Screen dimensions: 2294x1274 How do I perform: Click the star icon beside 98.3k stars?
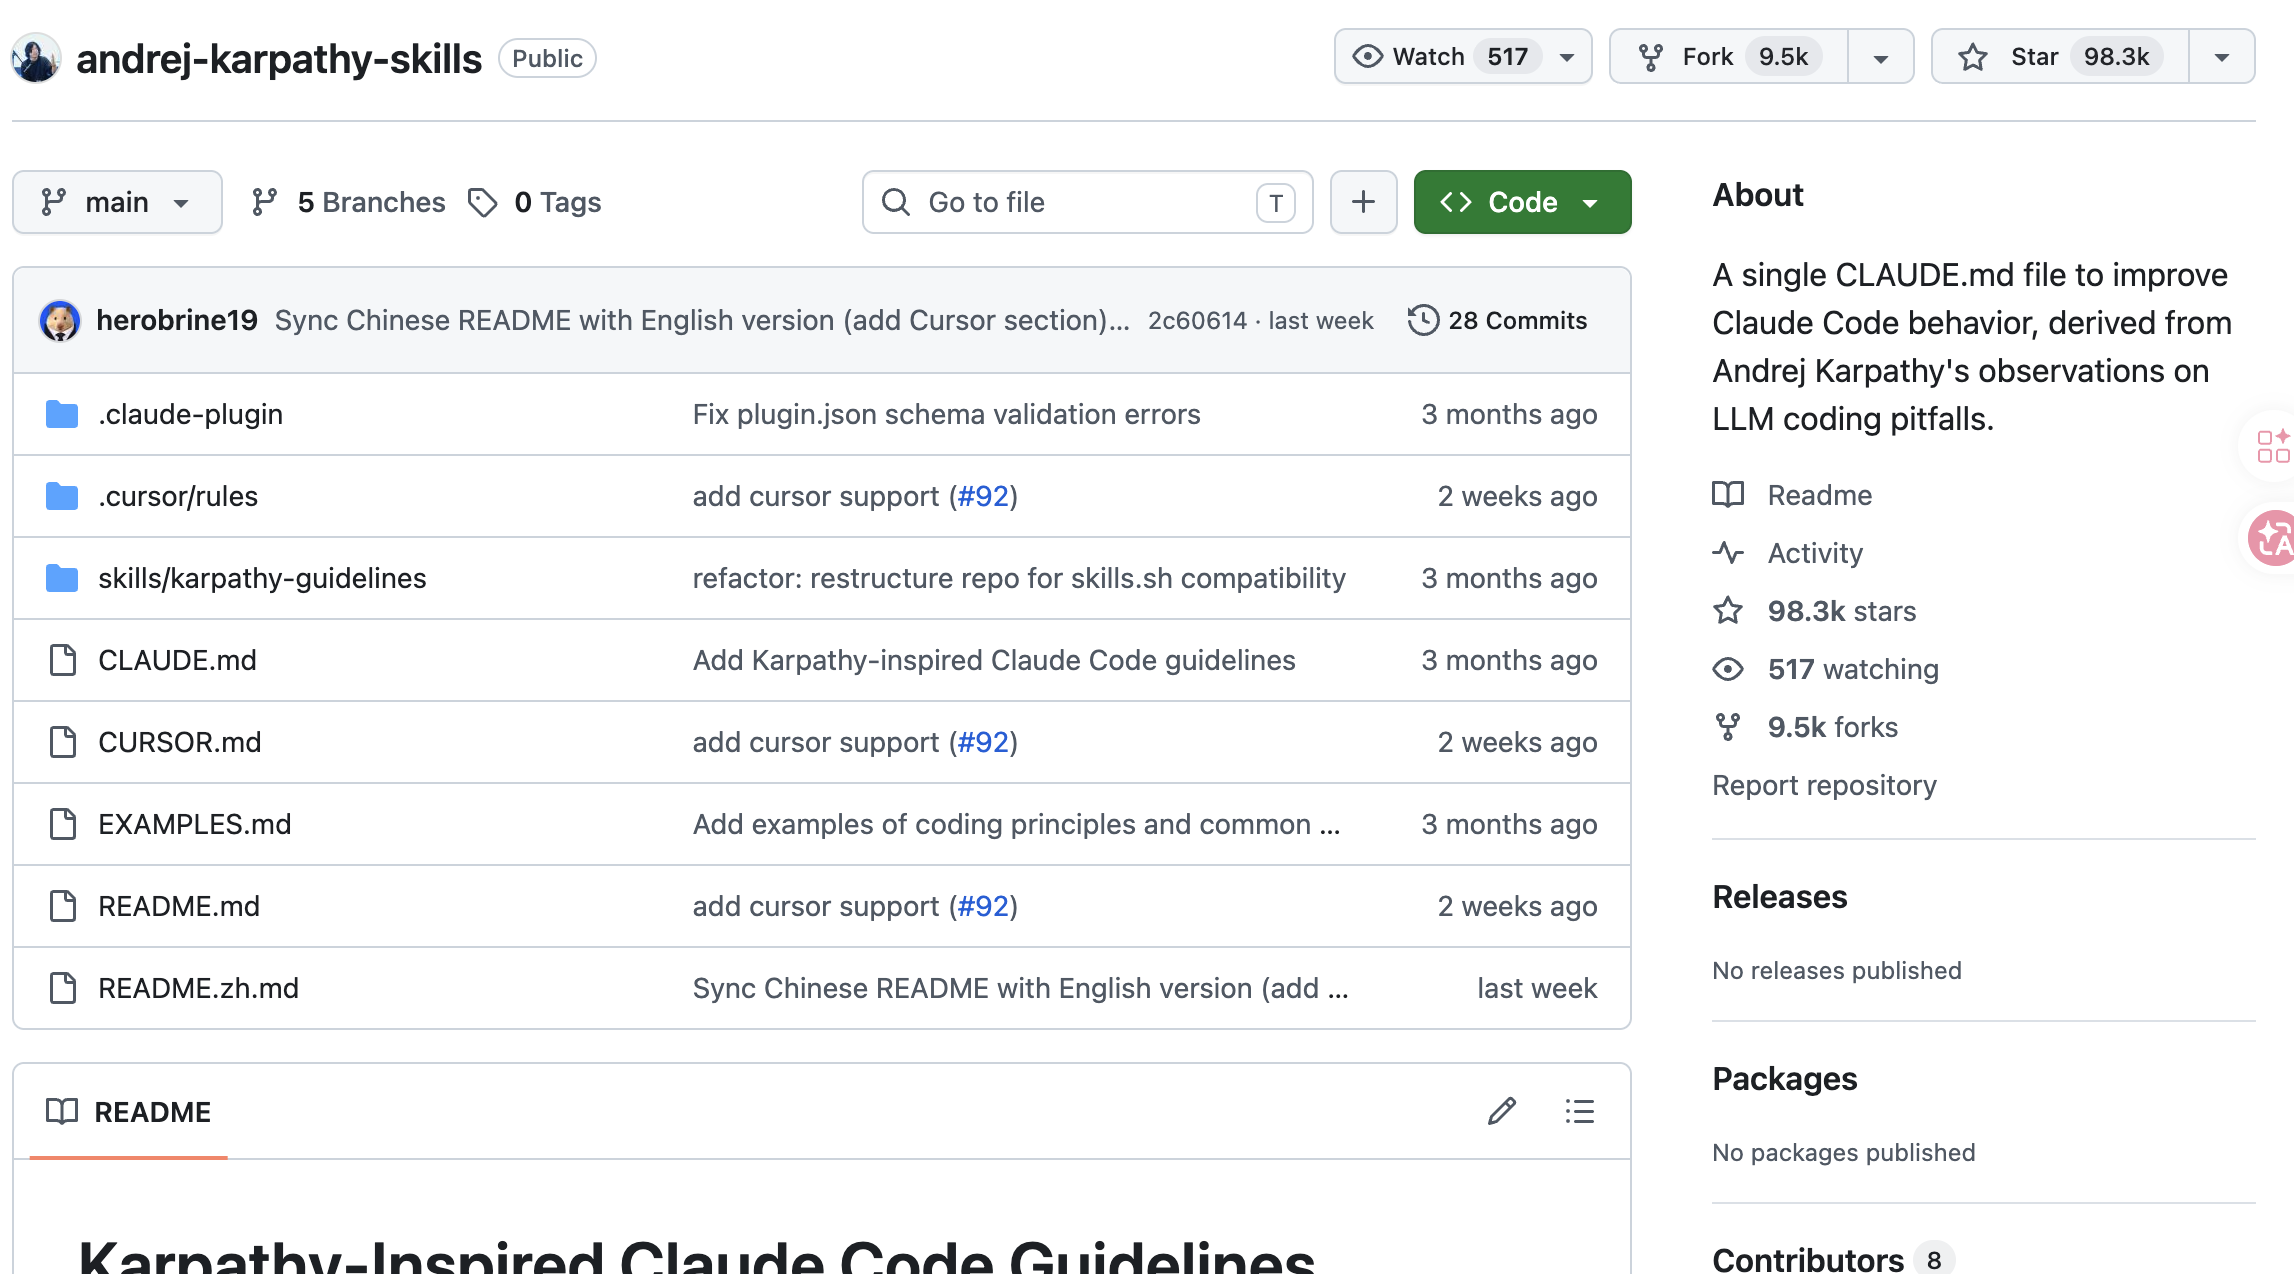point(1728,611)
